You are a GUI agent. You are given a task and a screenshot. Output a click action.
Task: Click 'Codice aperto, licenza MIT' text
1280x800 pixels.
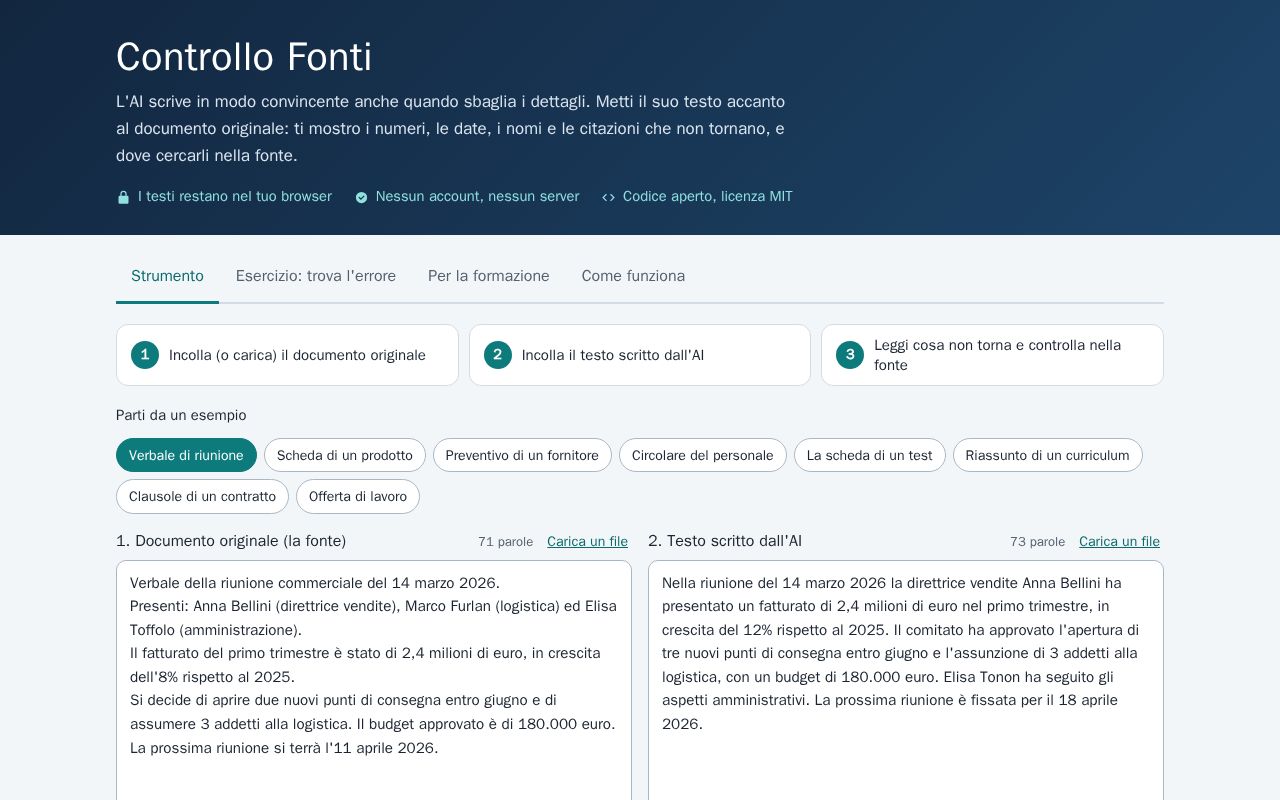coord(708,197)
